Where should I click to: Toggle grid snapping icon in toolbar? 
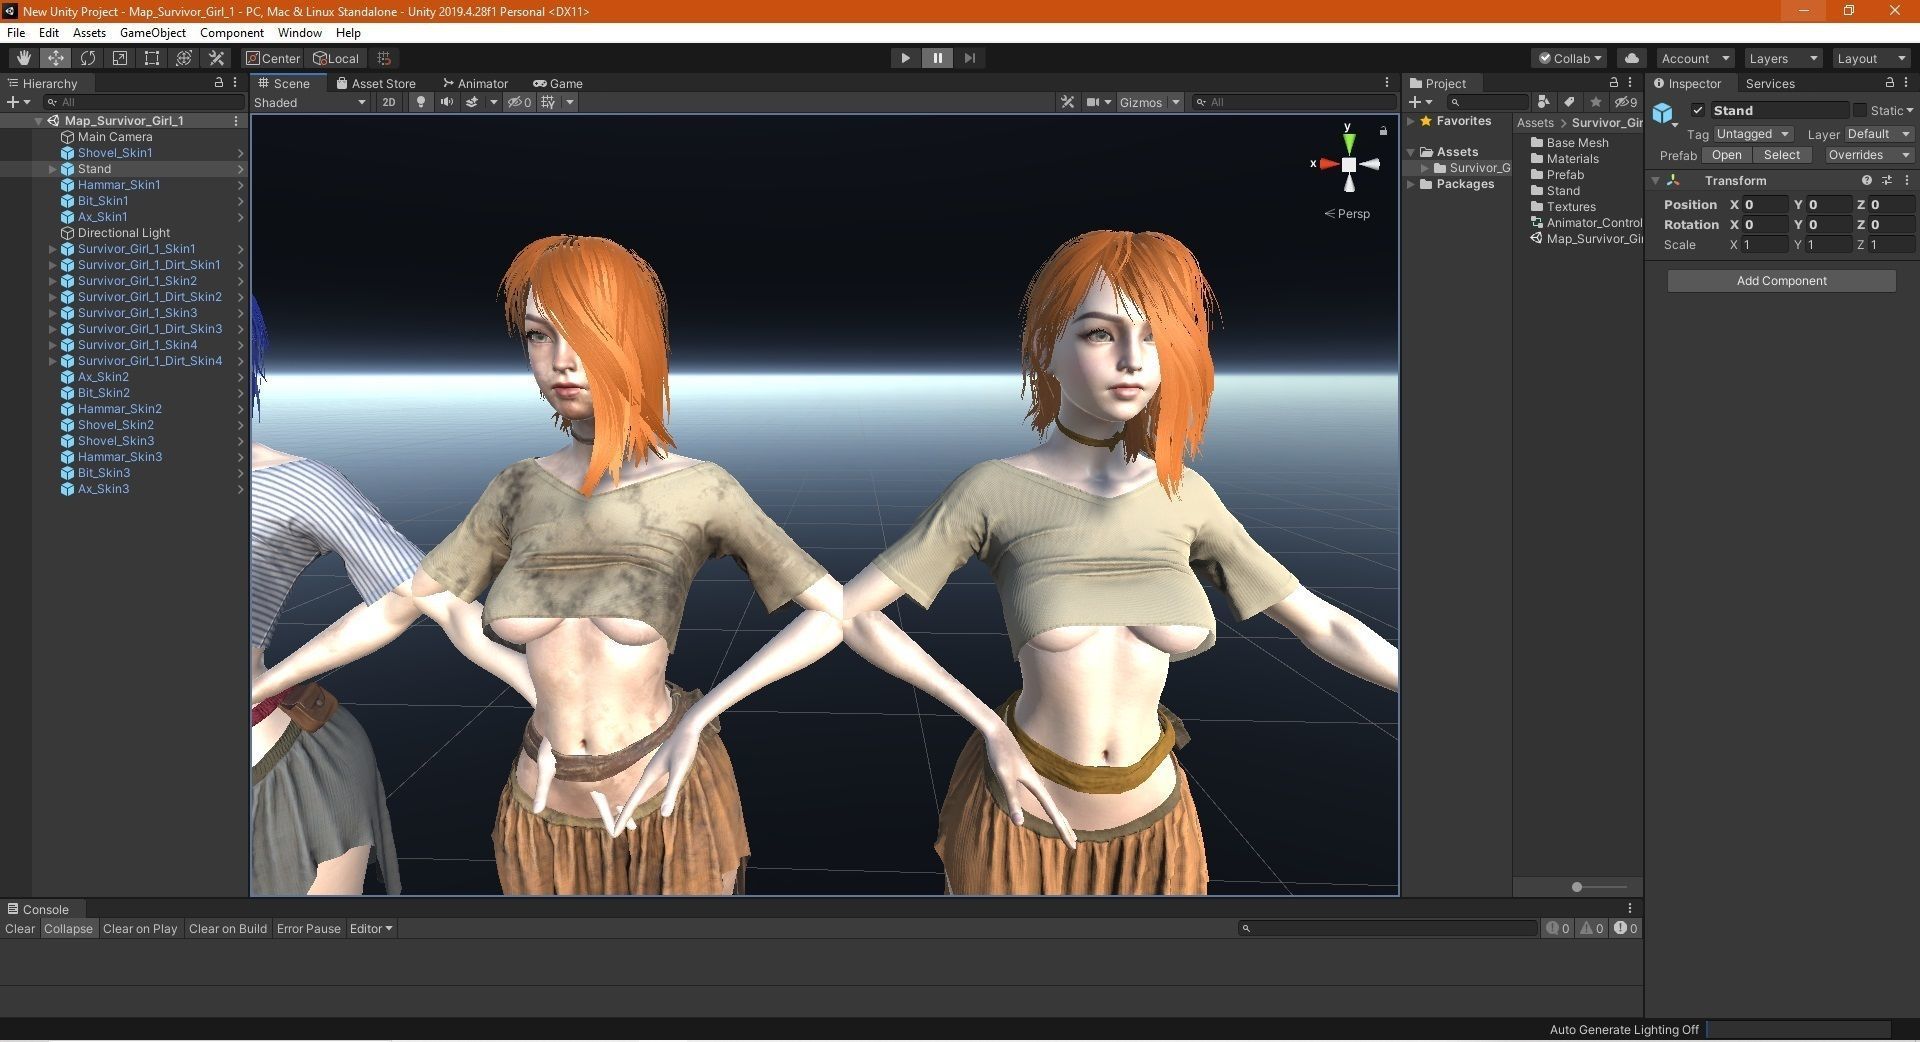pyautogui.click(x=384, y=58)
